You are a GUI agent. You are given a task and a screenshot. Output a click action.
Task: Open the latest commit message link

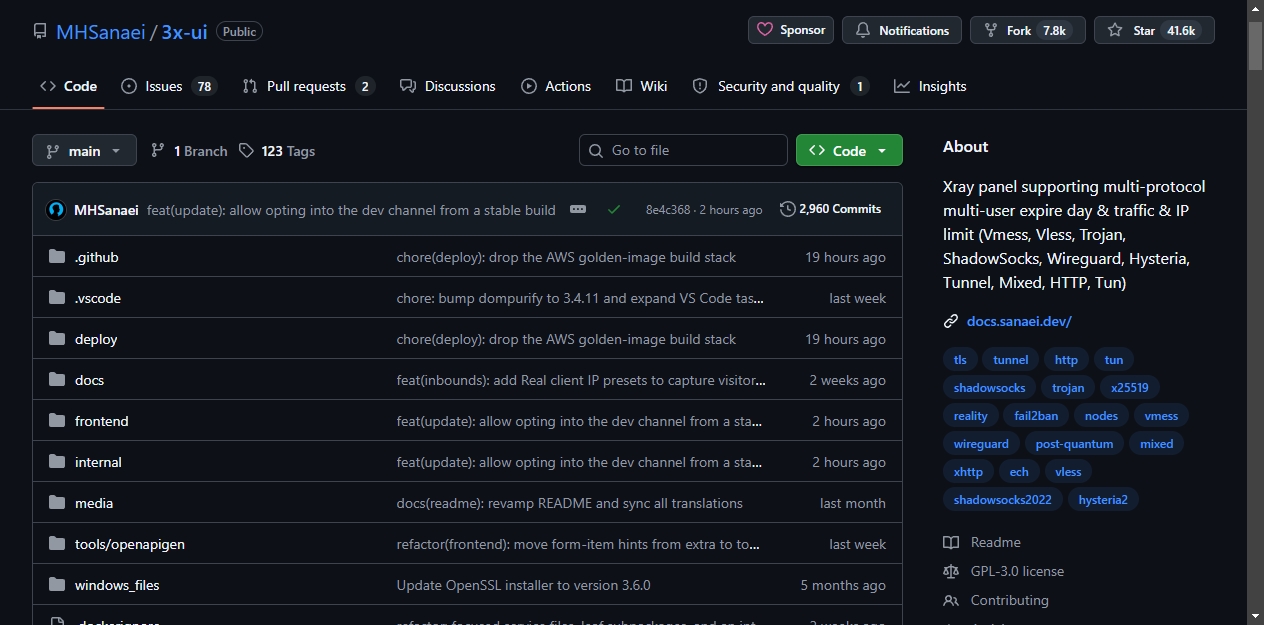[x=351, y=210]
